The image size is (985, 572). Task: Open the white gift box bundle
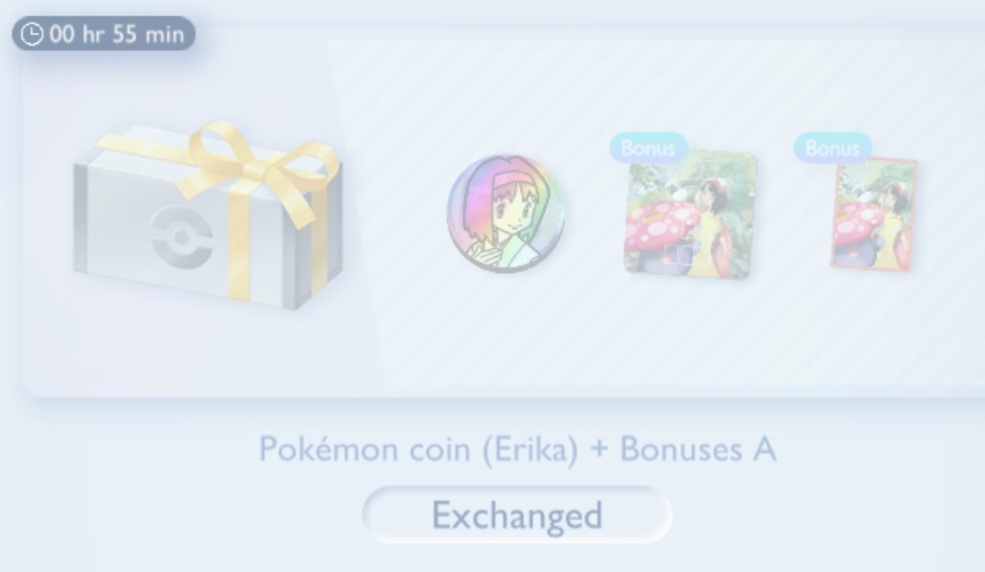tap(207, 215)
